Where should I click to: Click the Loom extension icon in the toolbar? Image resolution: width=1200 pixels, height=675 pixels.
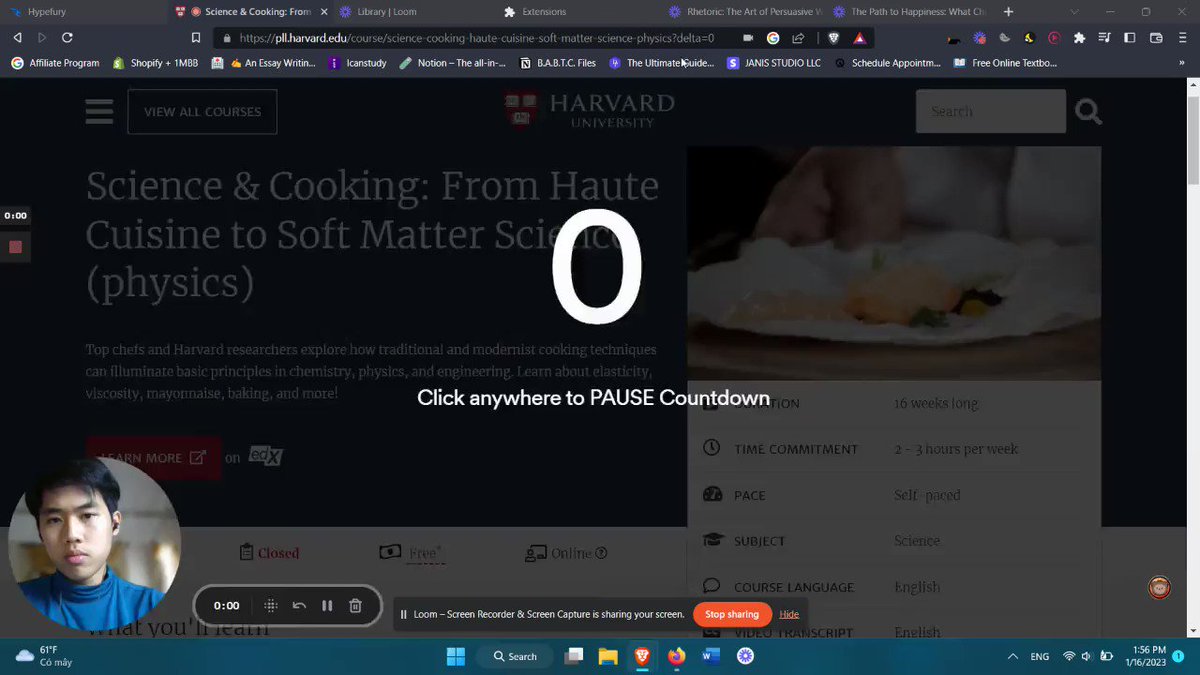[979, 38]
